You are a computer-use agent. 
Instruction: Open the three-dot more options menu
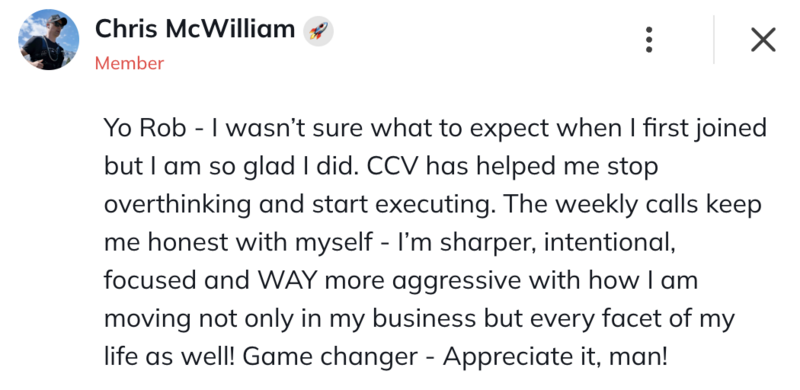tap(648, 39)
